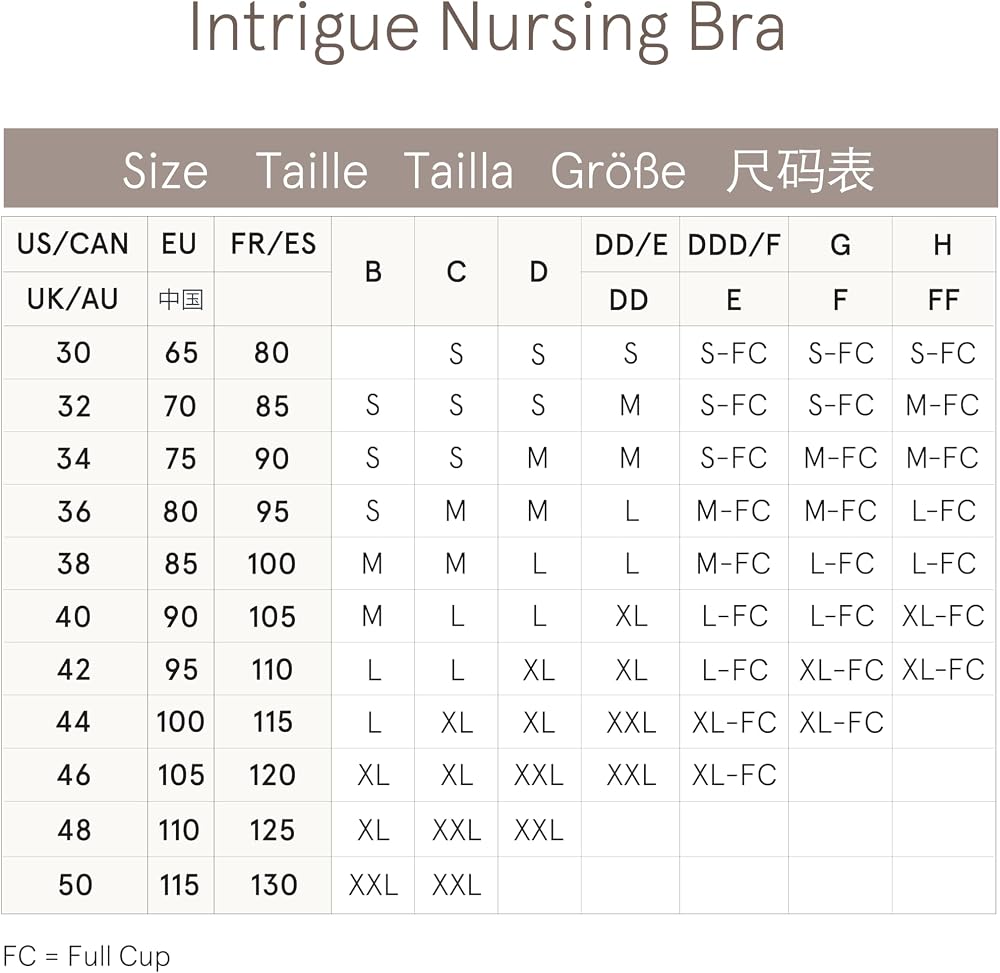Click EU size 115 cell
The height and width of the screenshot is (973, 1000).
click(180, 885)
